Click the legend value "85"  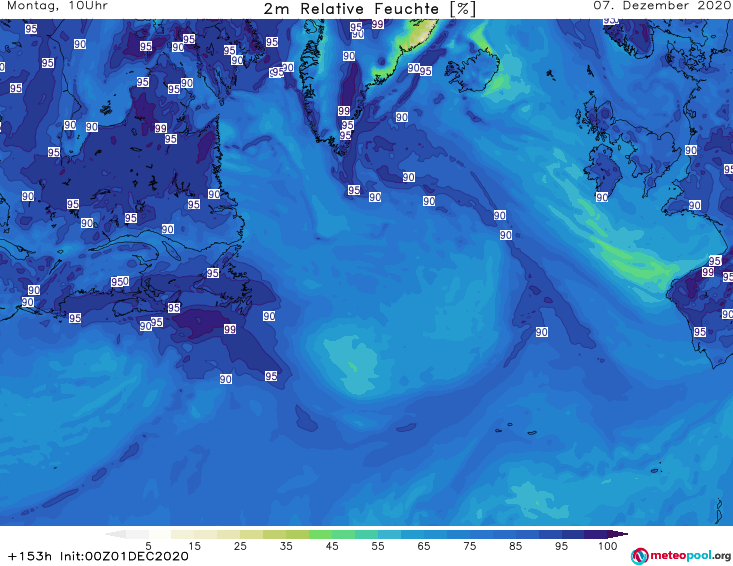515,546
